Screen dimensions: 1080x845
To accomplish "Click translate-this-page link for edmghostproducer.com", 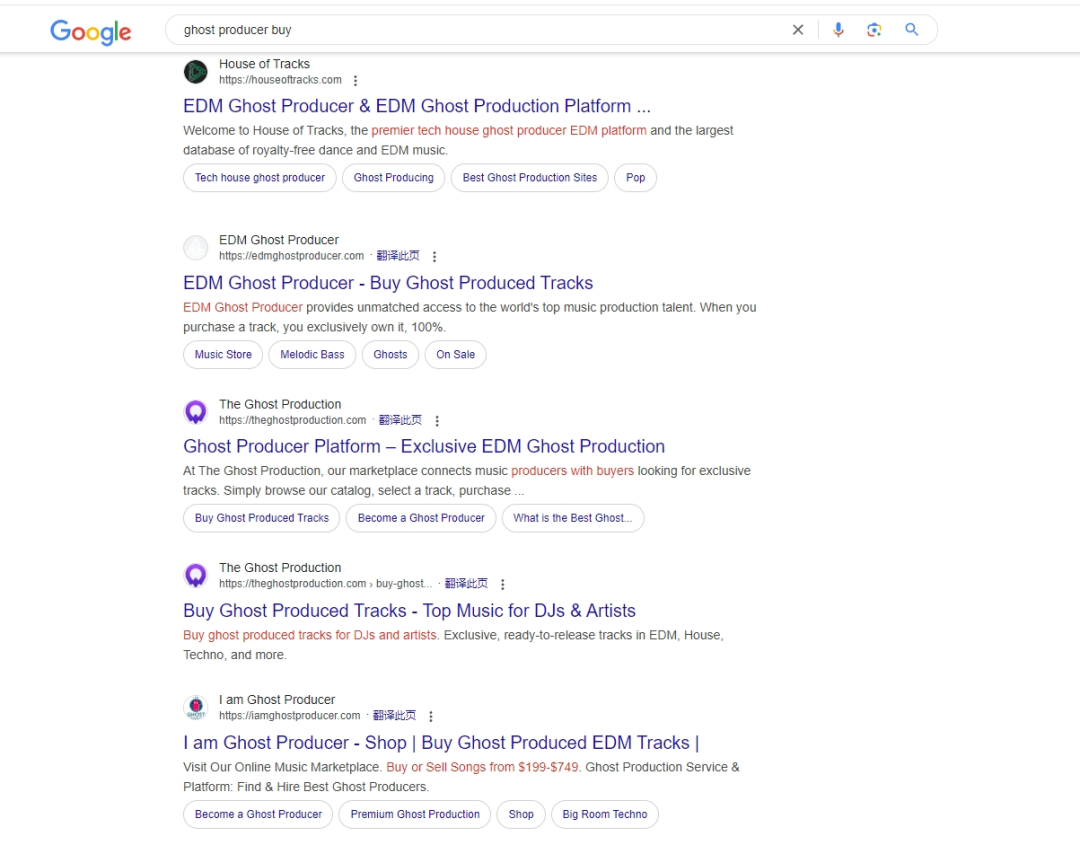I will (x=397, y=256).
